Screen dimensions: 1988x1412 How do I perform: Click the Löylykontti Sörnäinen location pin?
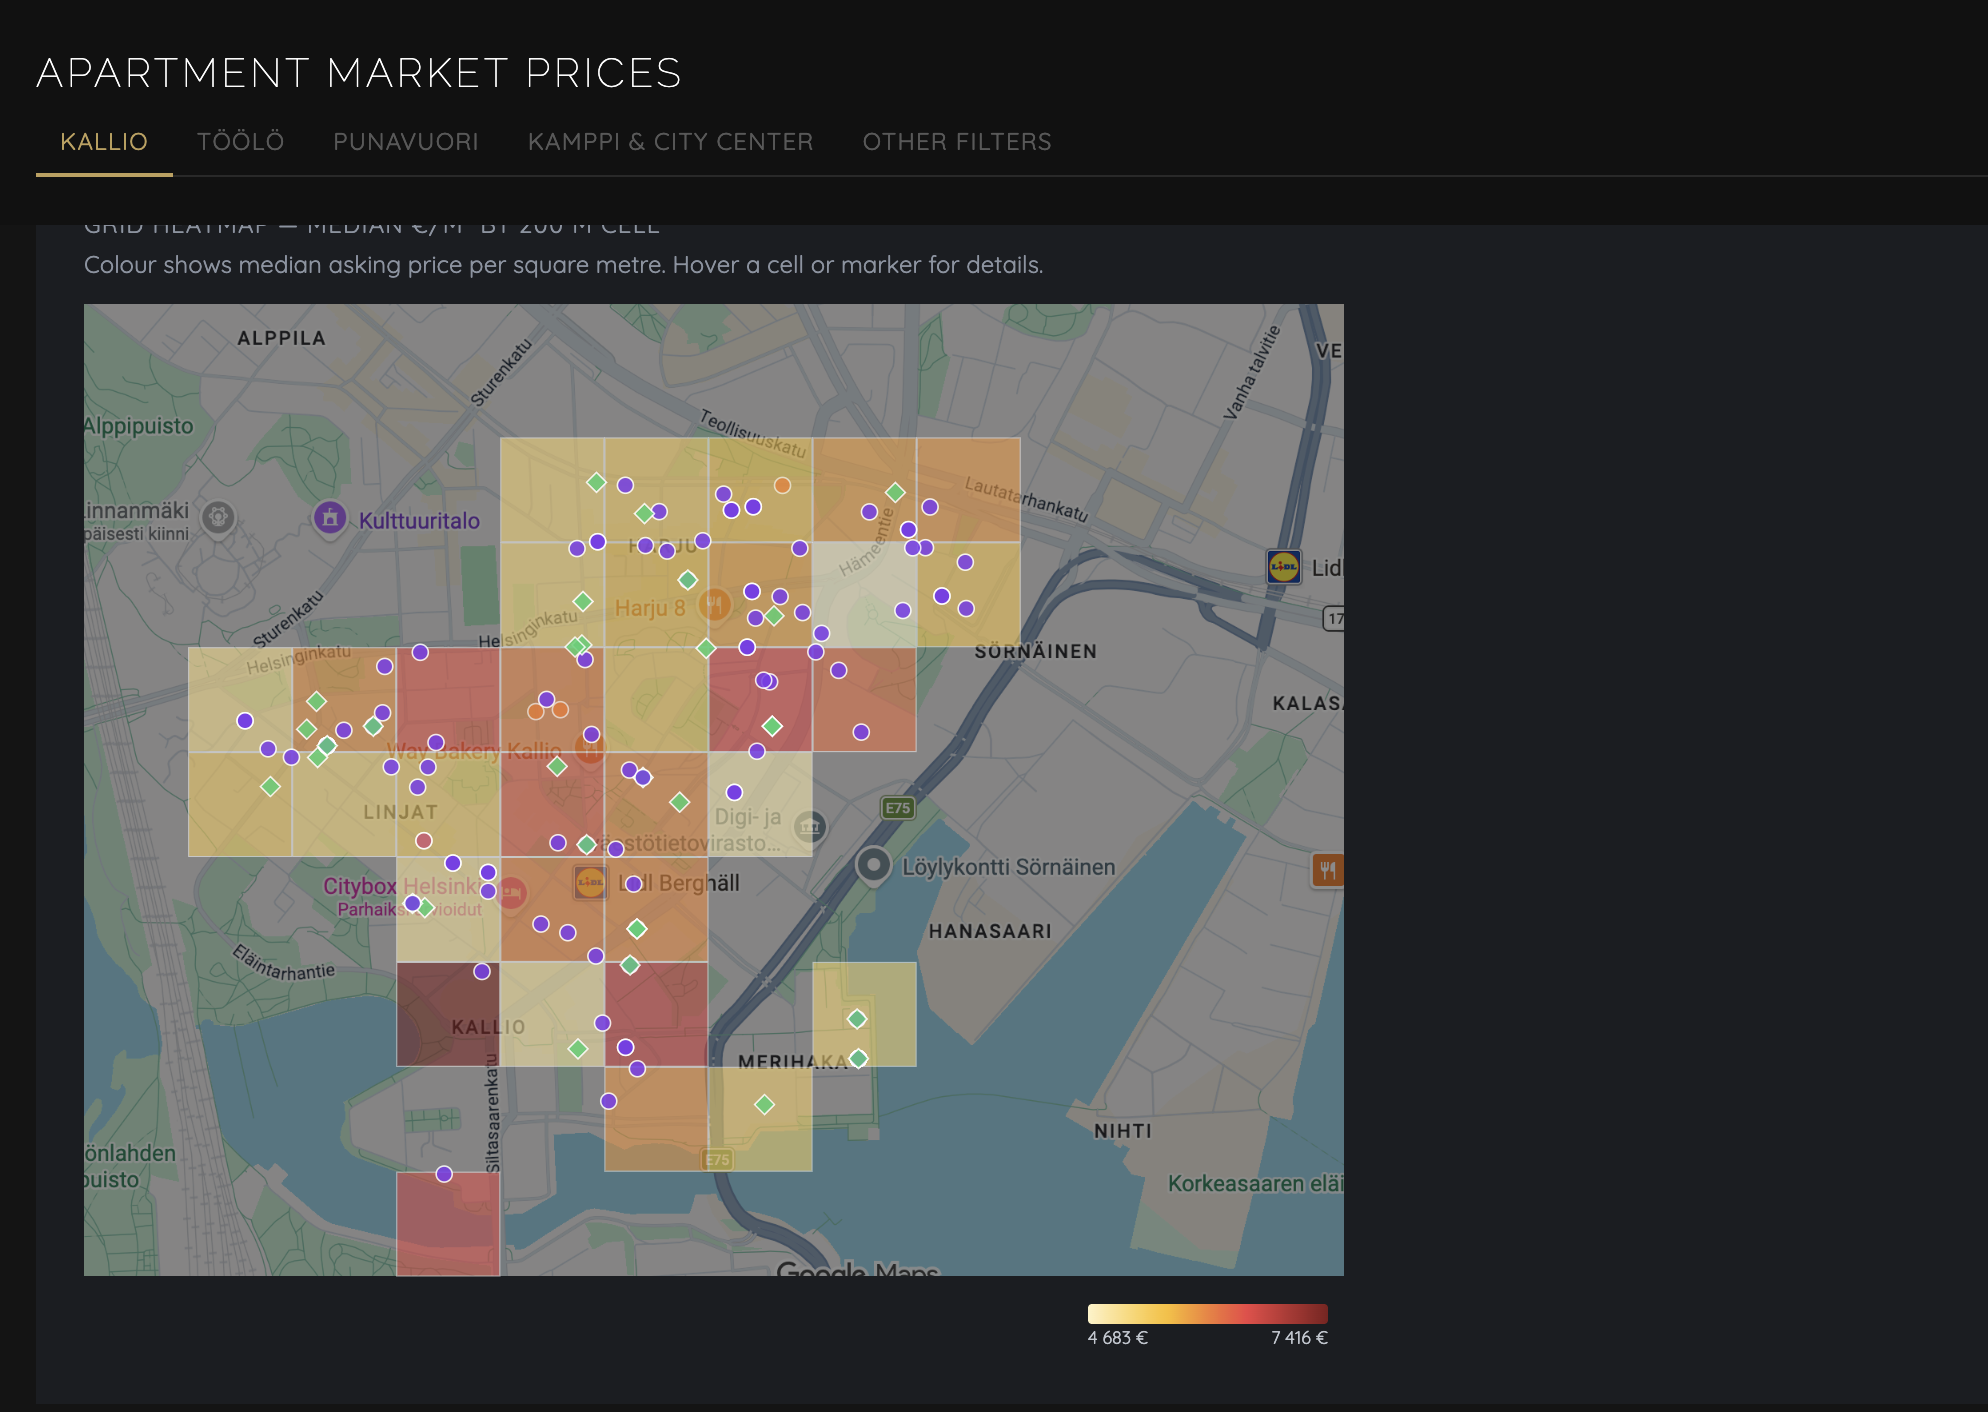(874, 865)
